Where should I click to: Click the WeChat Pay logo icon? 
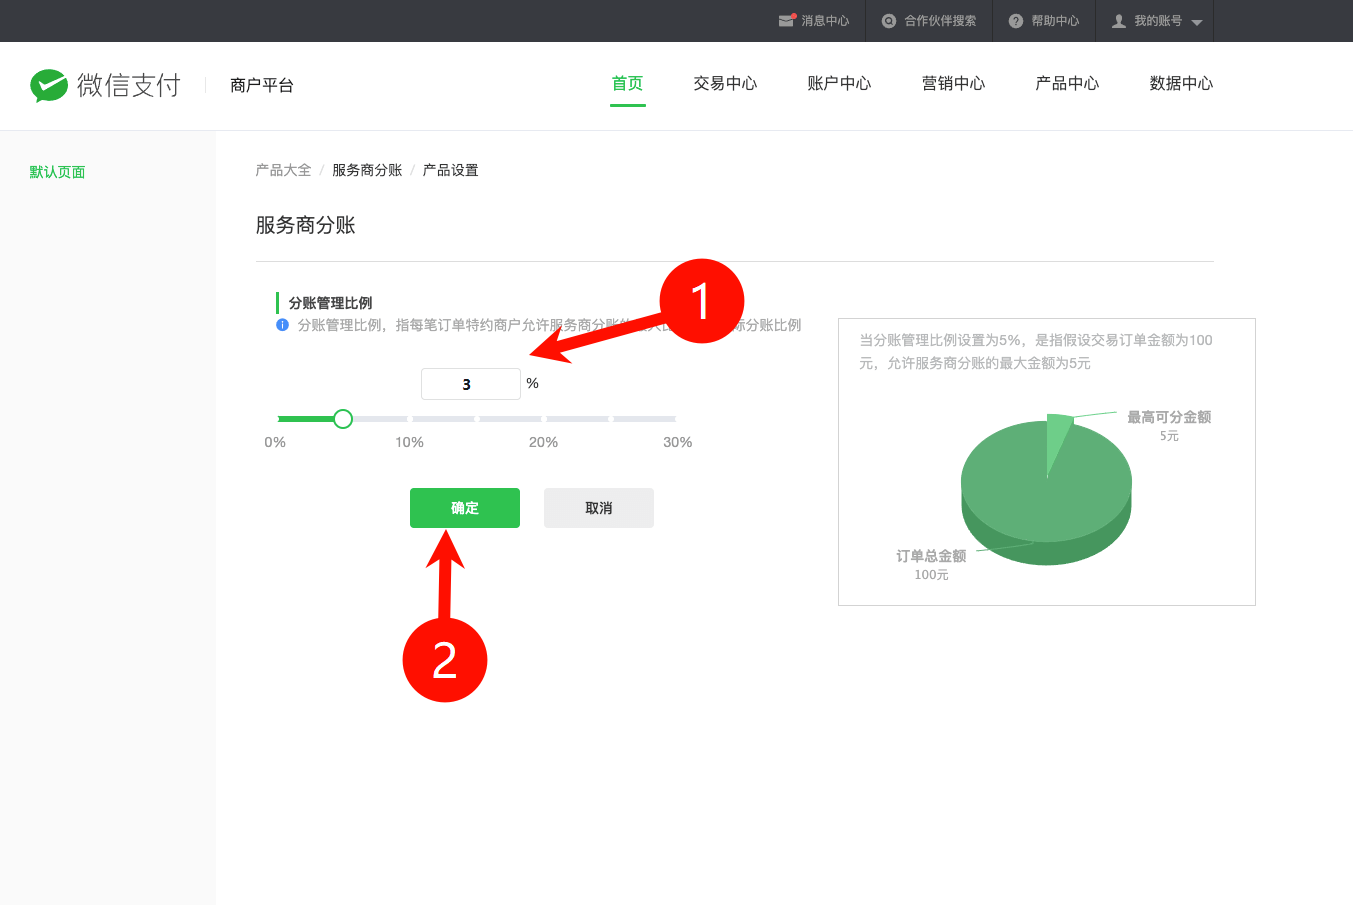pyautogui.click(x=49, y=86)
